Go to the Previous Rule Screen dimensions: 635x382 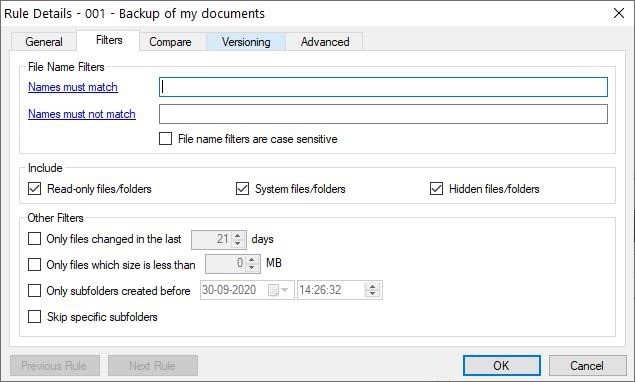(x=55, y=366)
